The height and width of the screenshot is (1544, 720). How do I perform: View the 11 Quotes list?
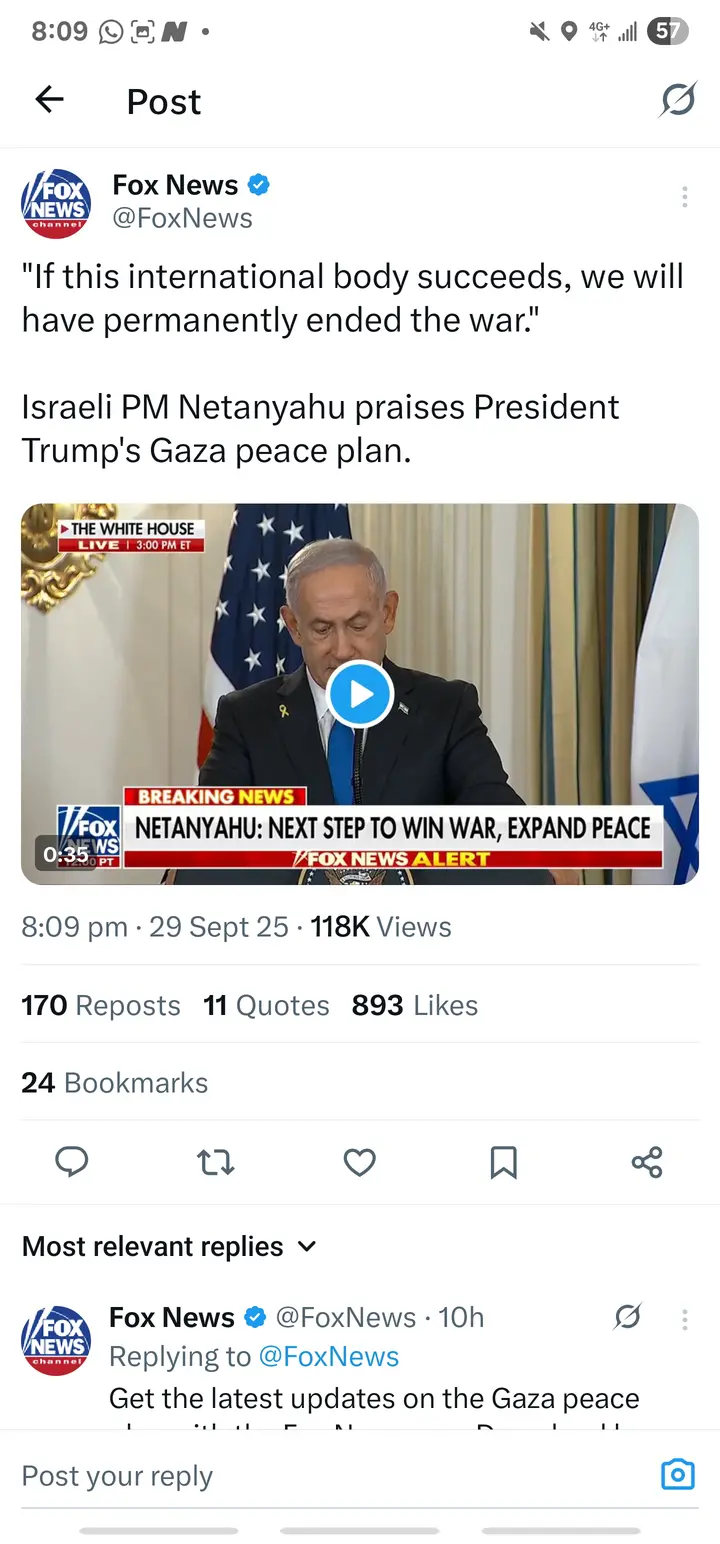266,1005
